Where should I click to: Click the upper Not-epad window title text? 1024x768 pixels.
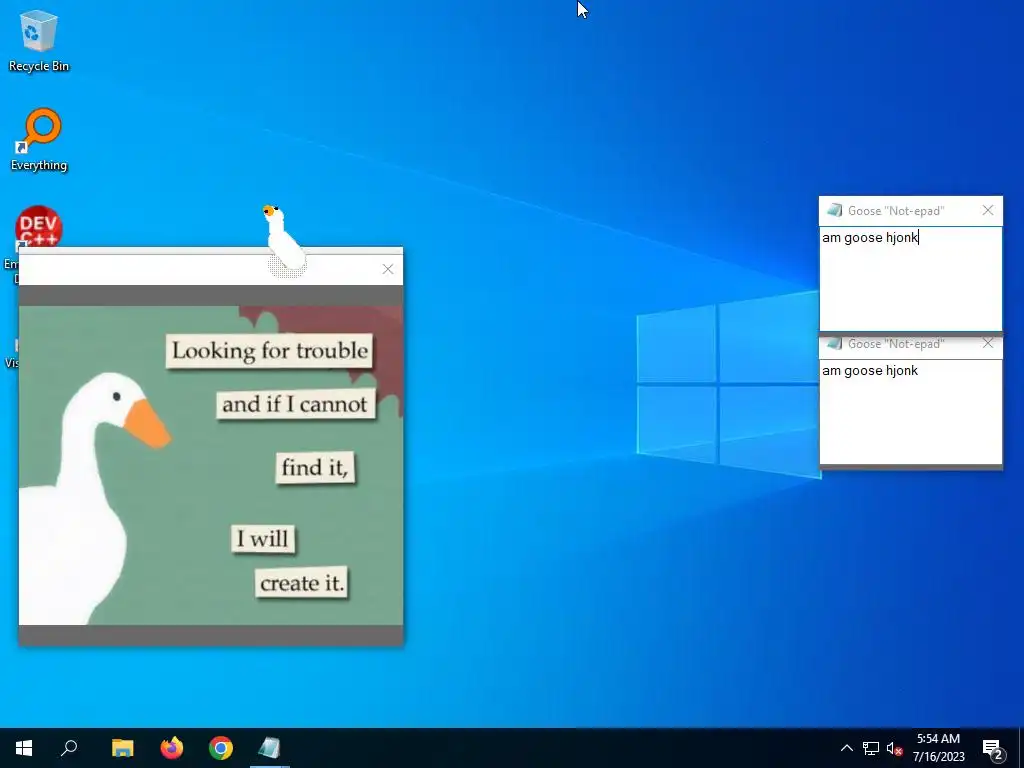[x=896, y=211]
